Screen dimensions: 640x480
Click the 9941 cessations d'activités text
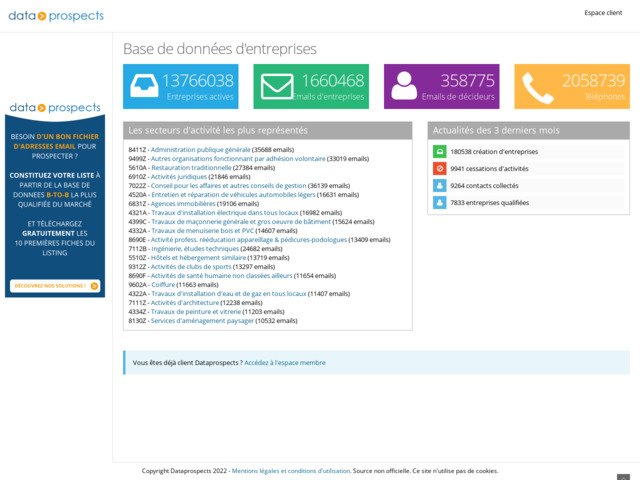[x=489, y=169]
